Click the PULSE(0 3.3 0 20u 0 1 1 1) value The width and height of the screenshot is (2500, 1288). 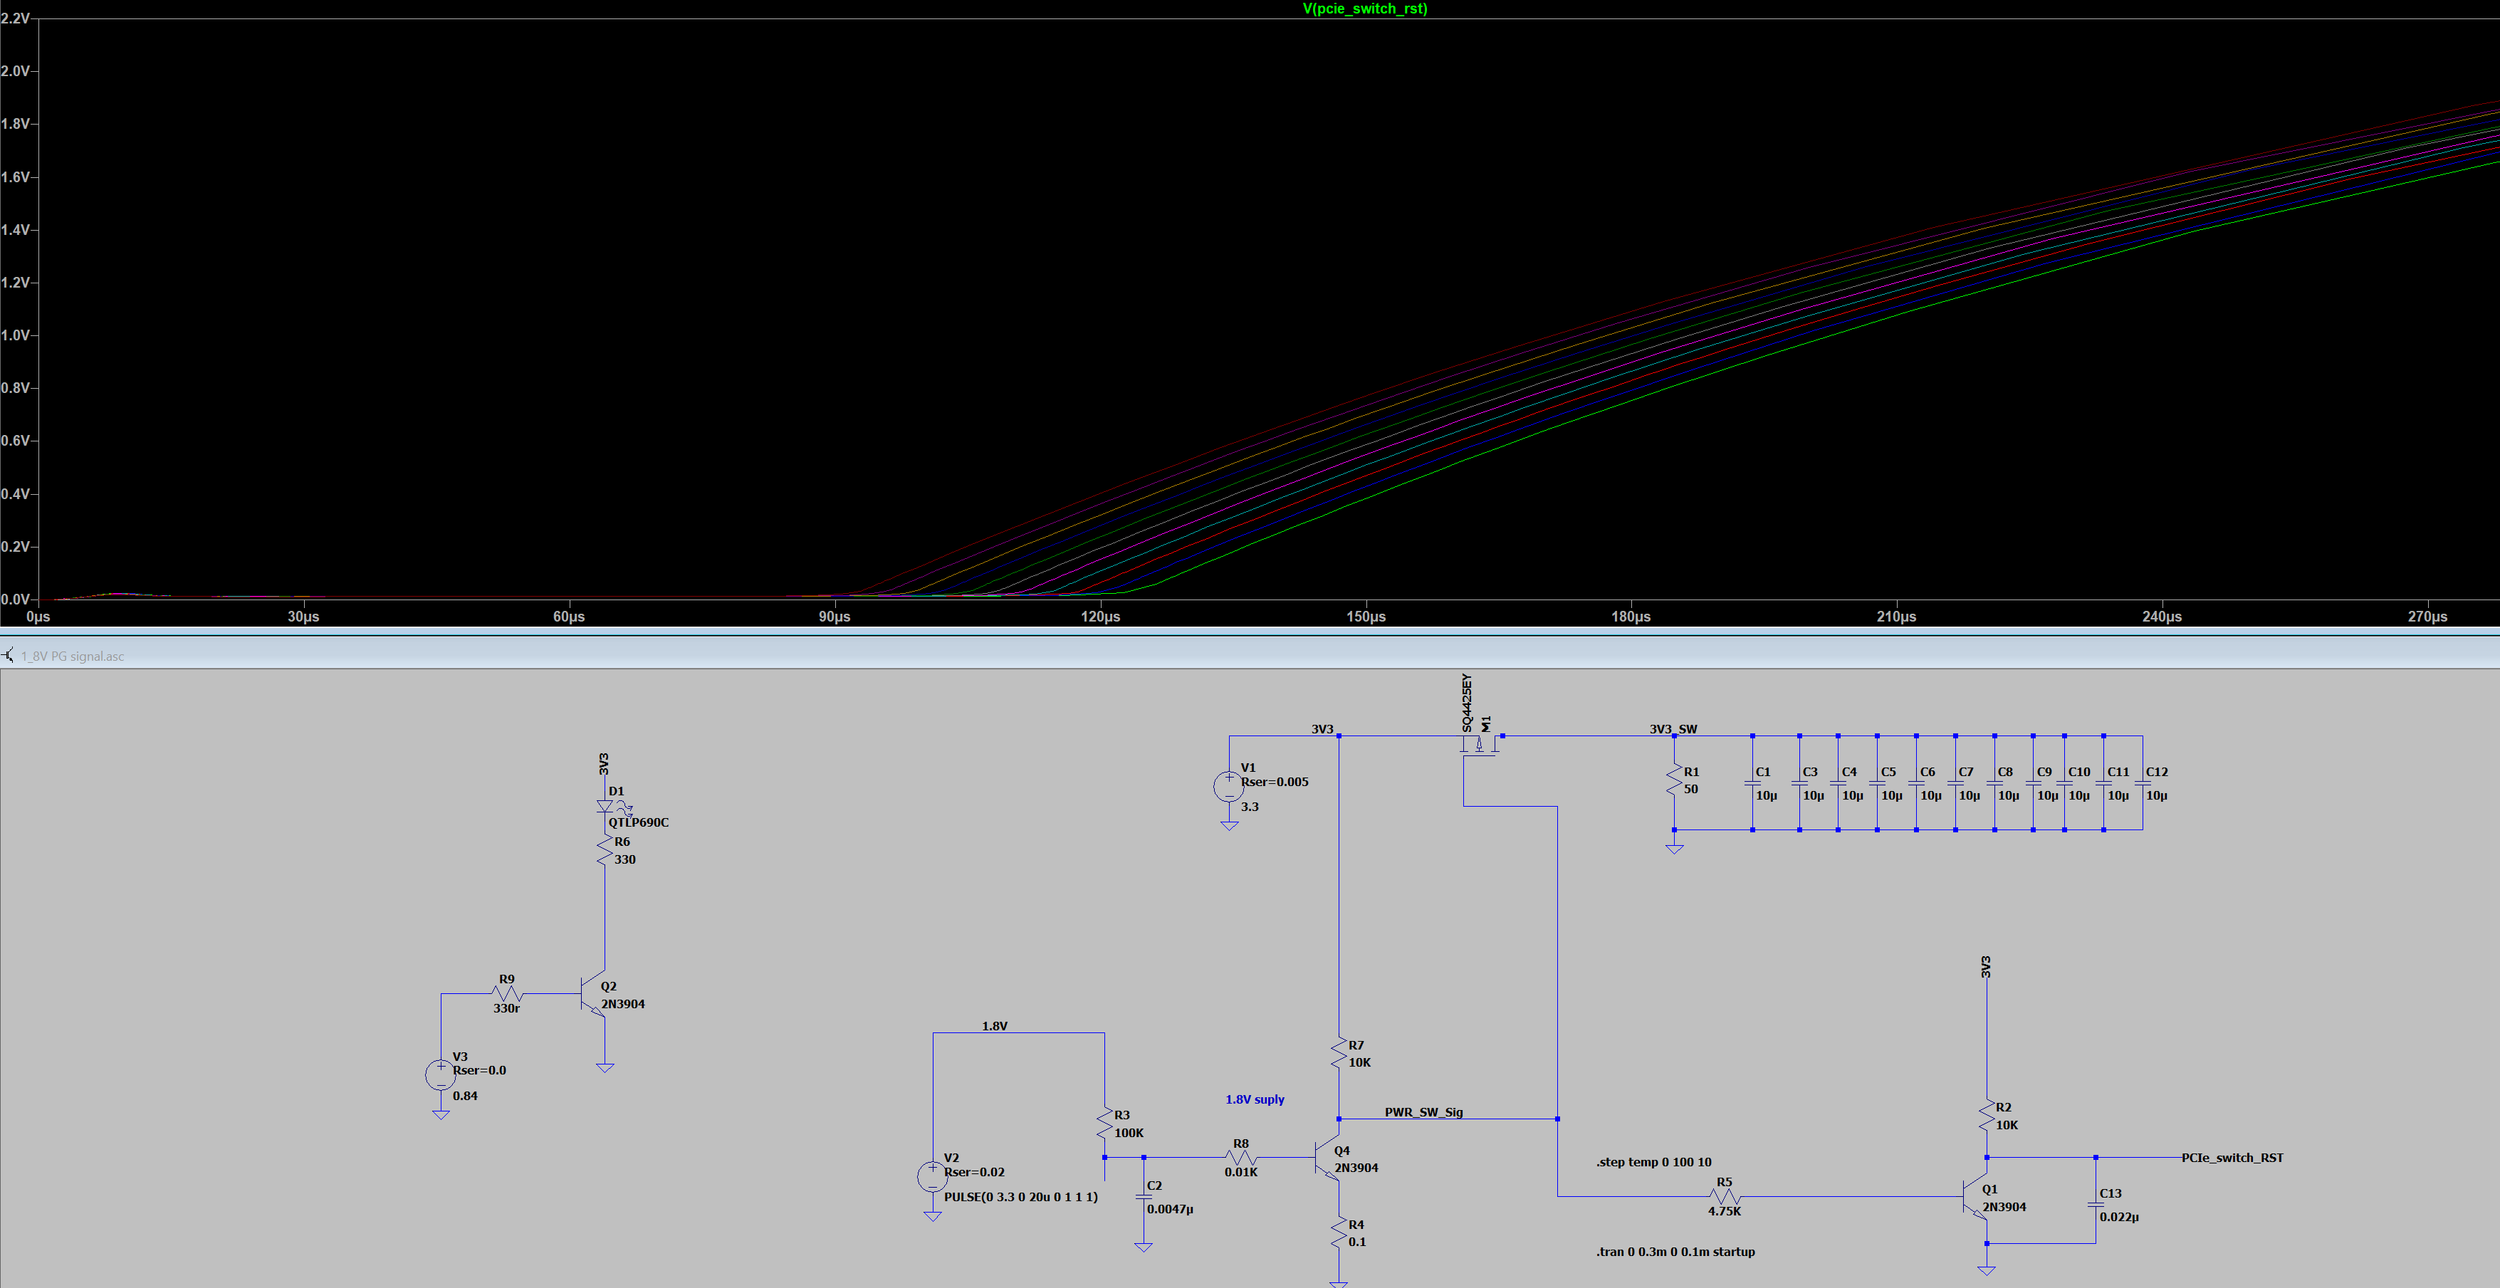click(x=1020, y=1197)
